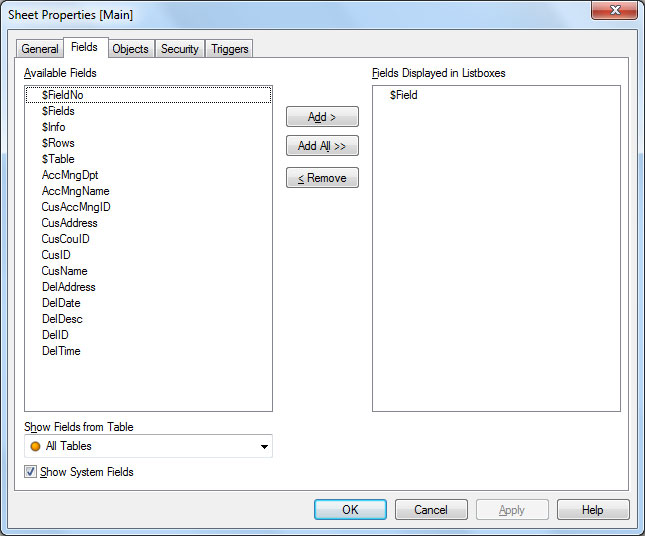
Task: Open the Show Fields from Table dropdown
Action: [148, 446]
